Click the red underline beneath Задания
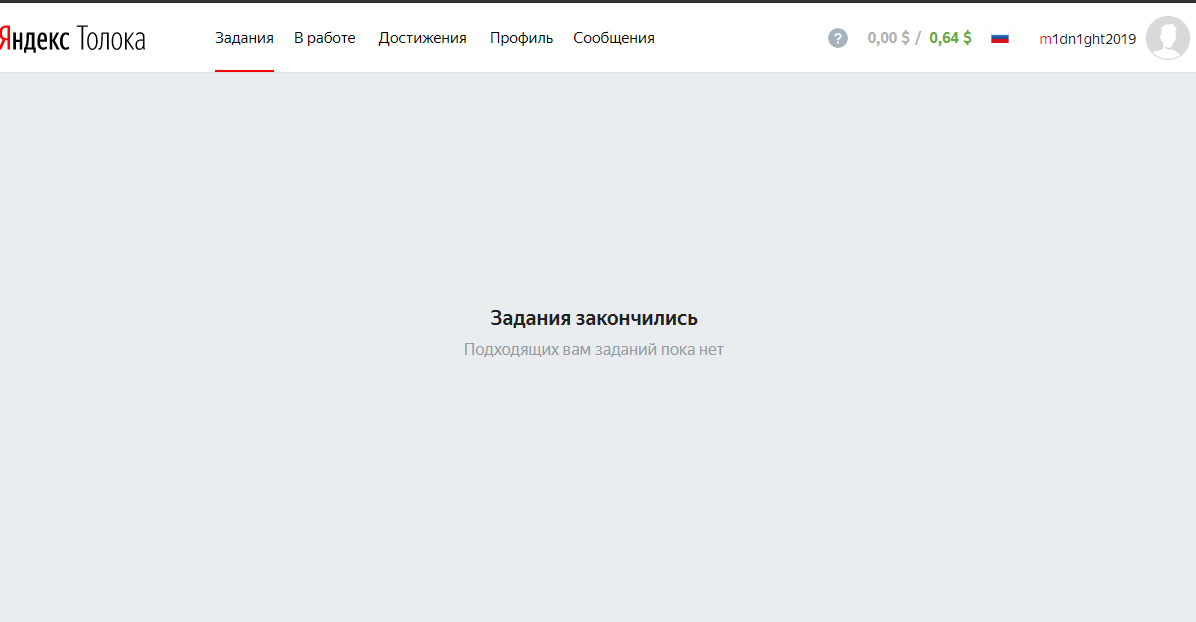1196x622 pixels. tap(244, 71)
